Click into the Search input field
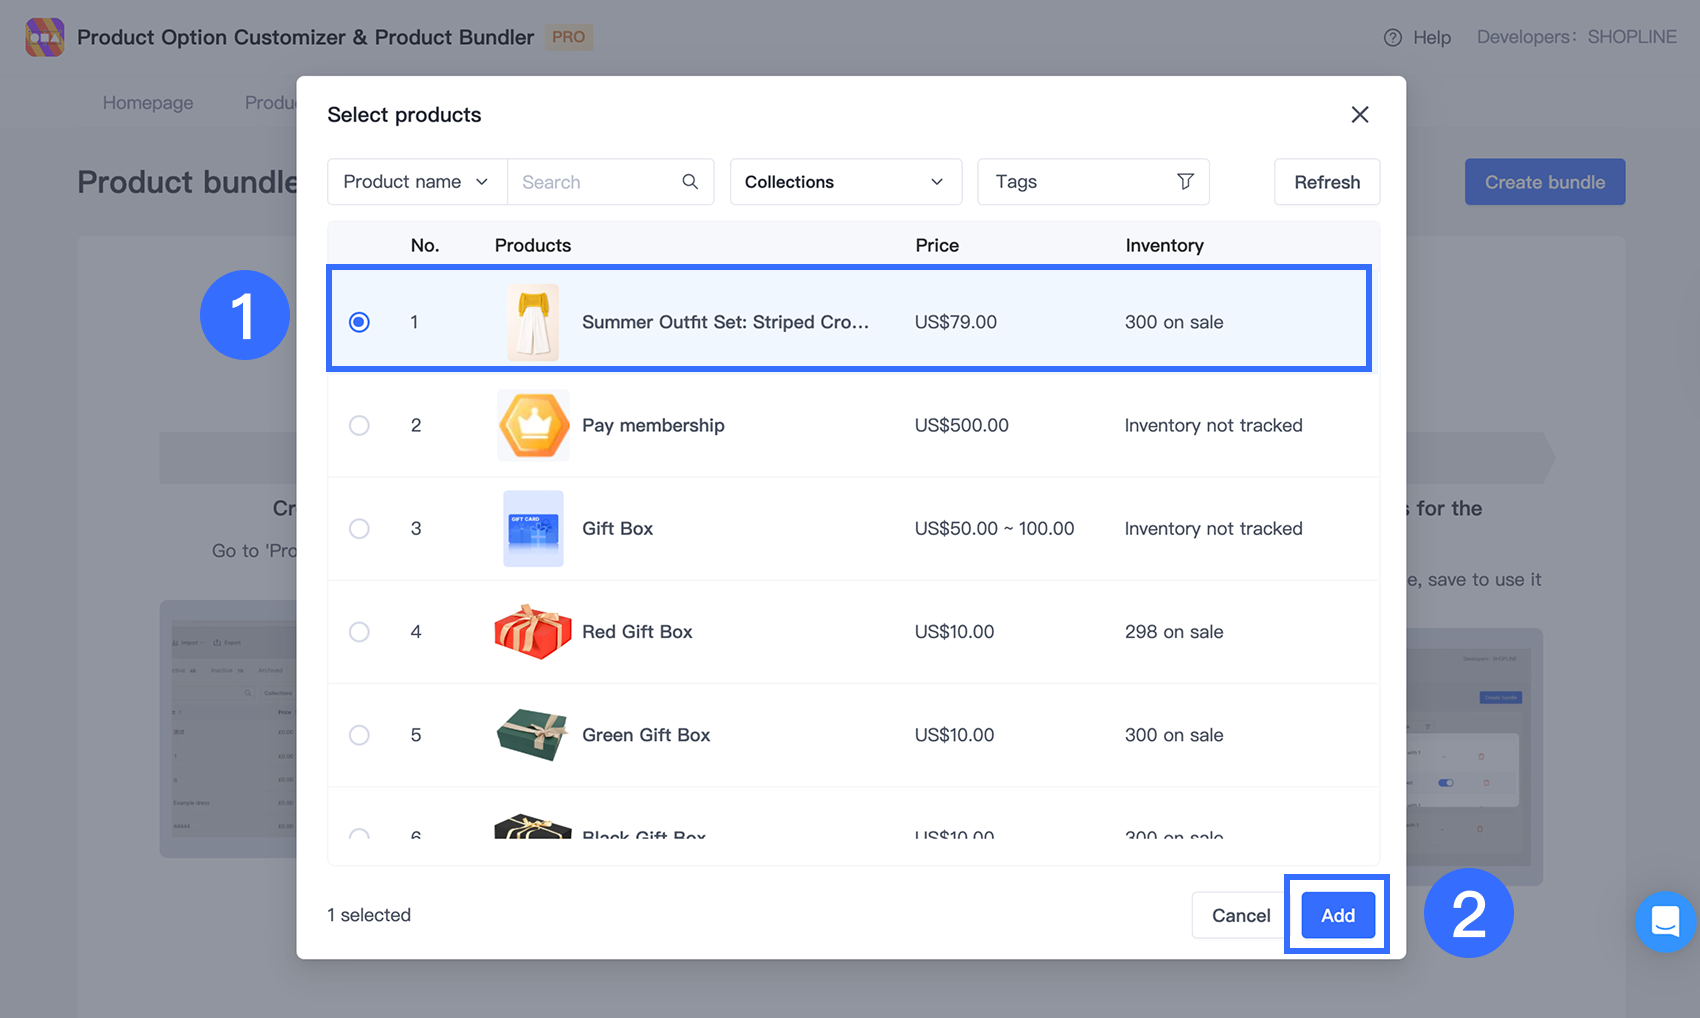The image size is (1700, 1018). [596, 182]
